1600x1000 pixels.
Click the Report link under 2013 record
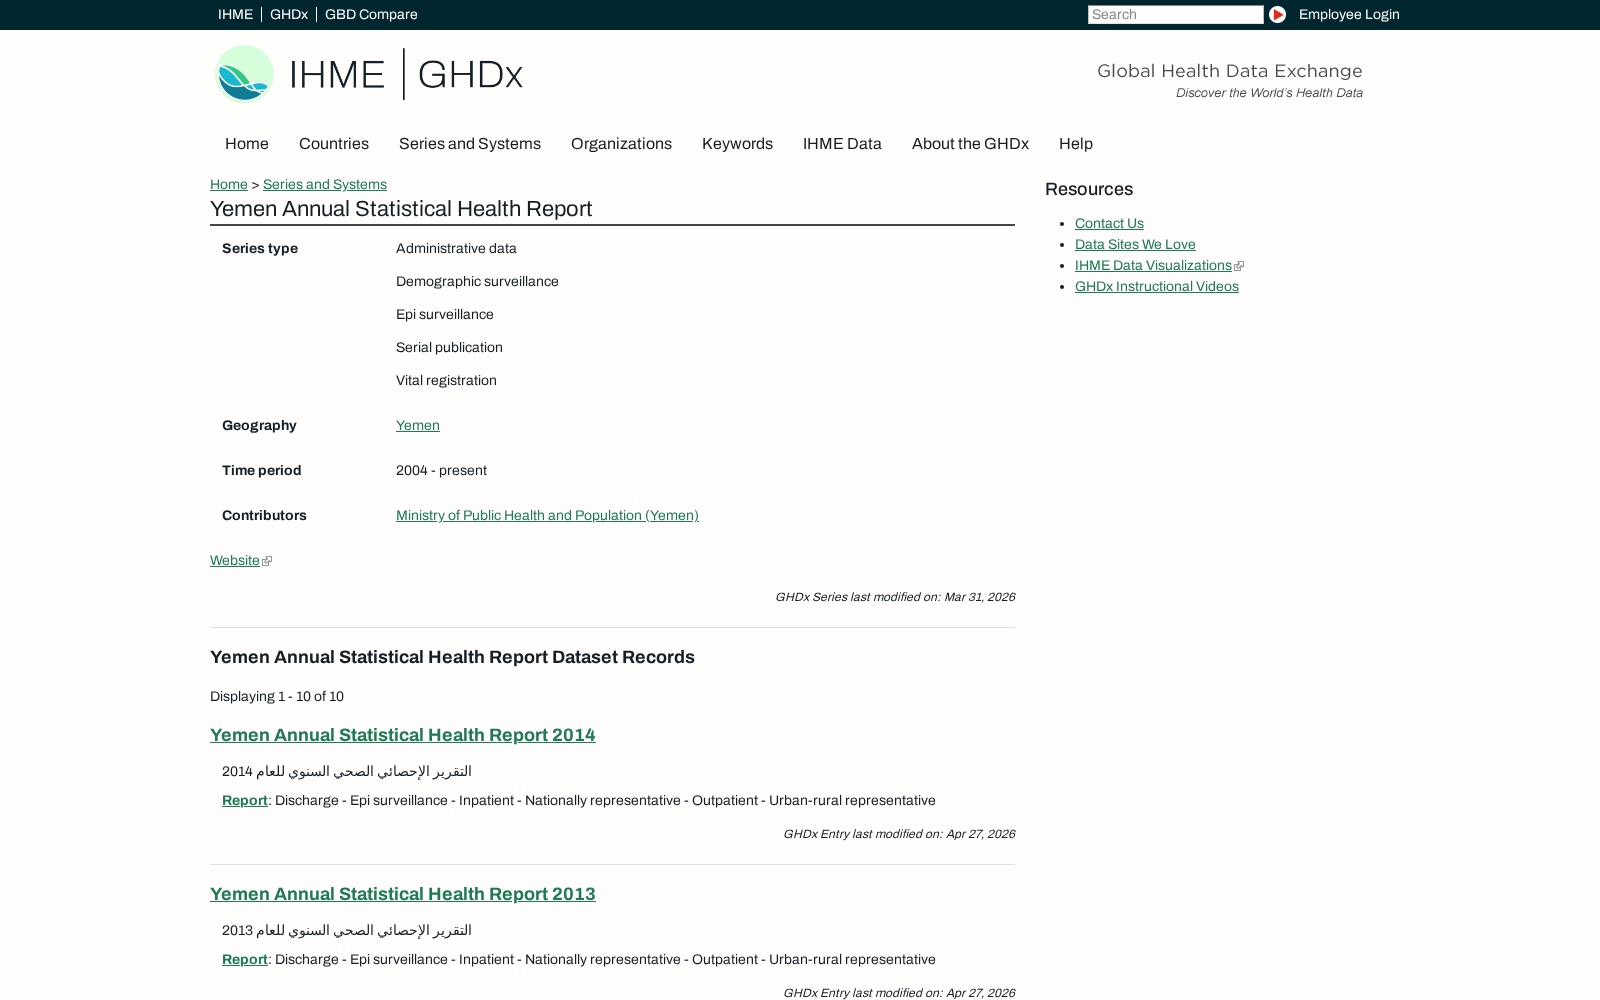[x=245, y=959]
